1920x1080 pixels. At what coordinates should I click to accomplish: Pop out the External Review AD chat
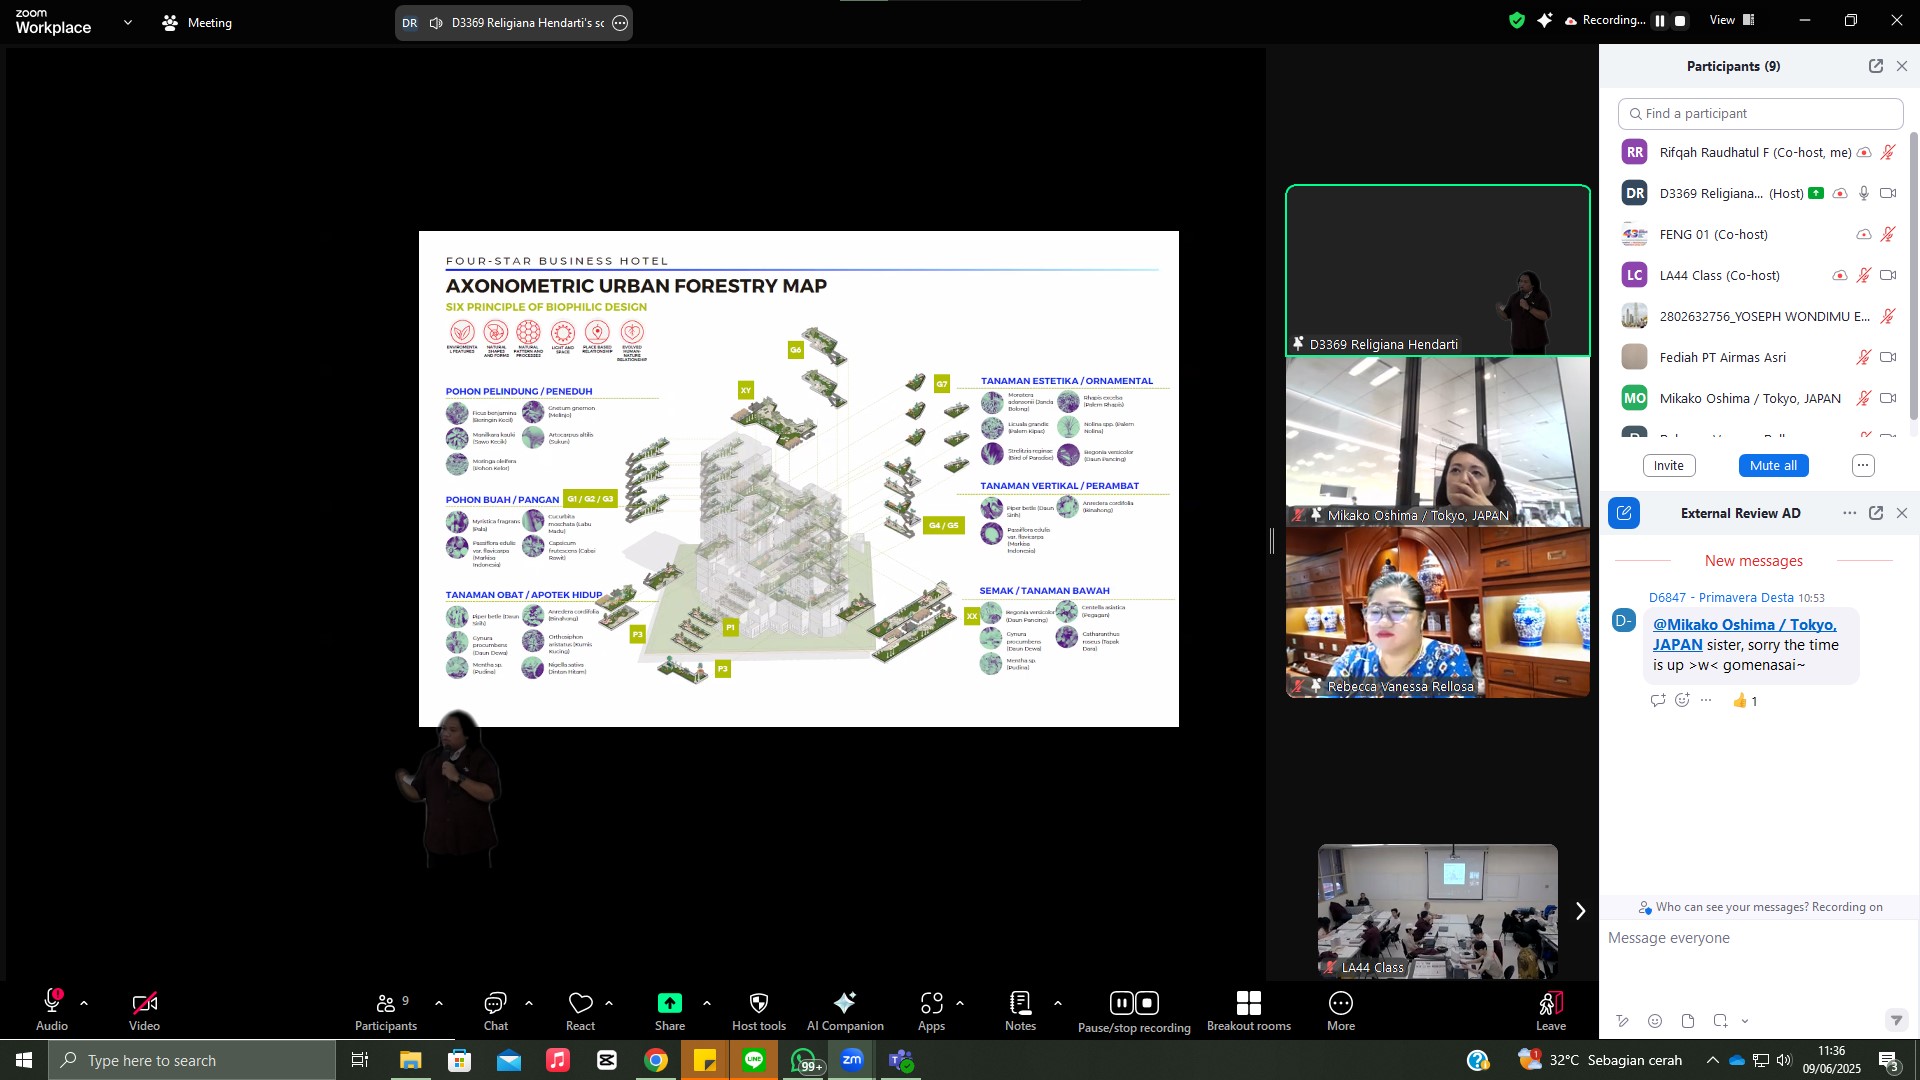pos(1876,513)
